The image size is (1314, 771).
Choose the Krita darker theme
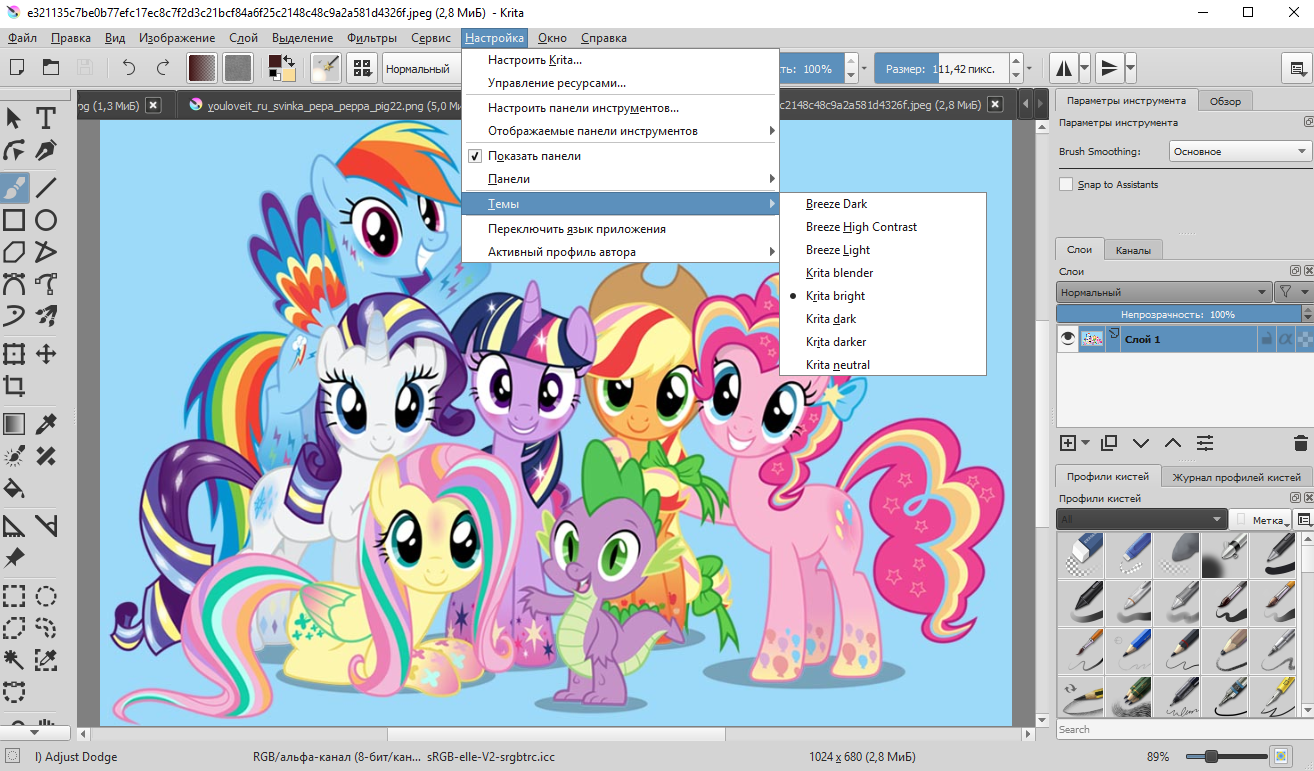click(x=836, y=342)
